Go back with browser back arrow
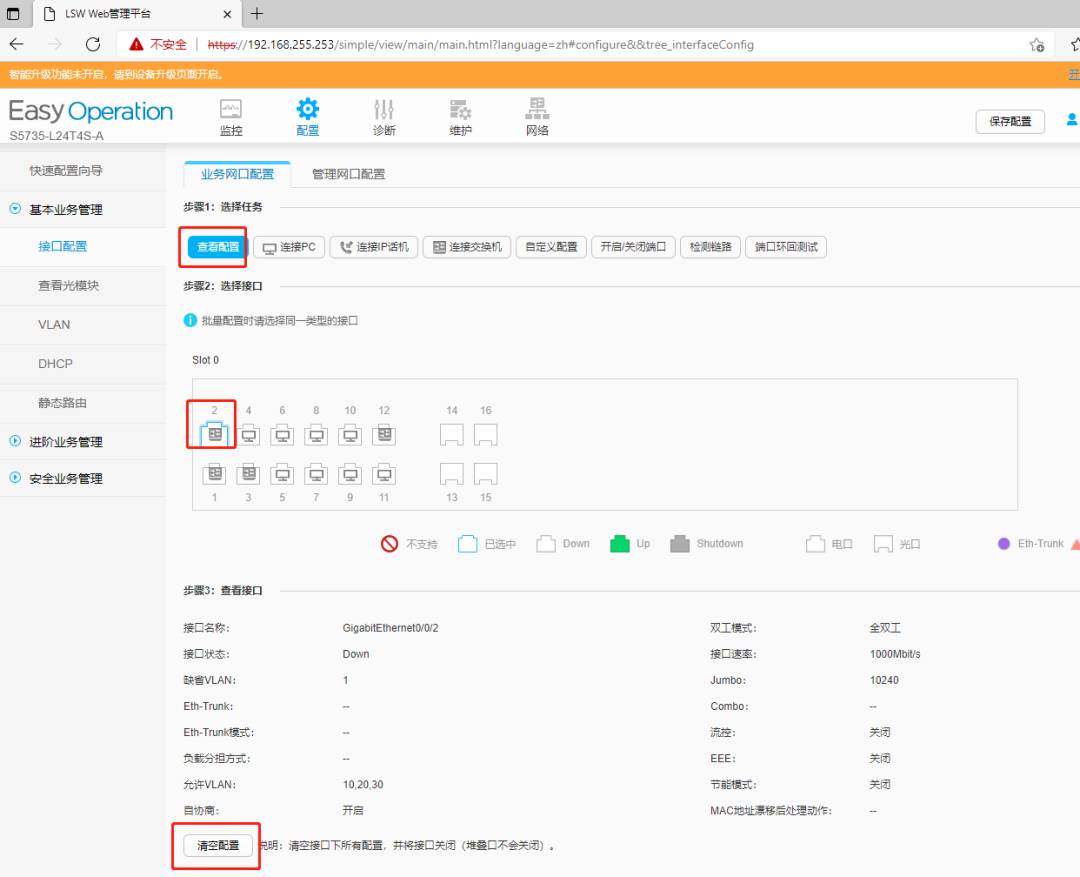This screenshot has height=877, width=1080. pyautogui.click(x=17, y=44)
